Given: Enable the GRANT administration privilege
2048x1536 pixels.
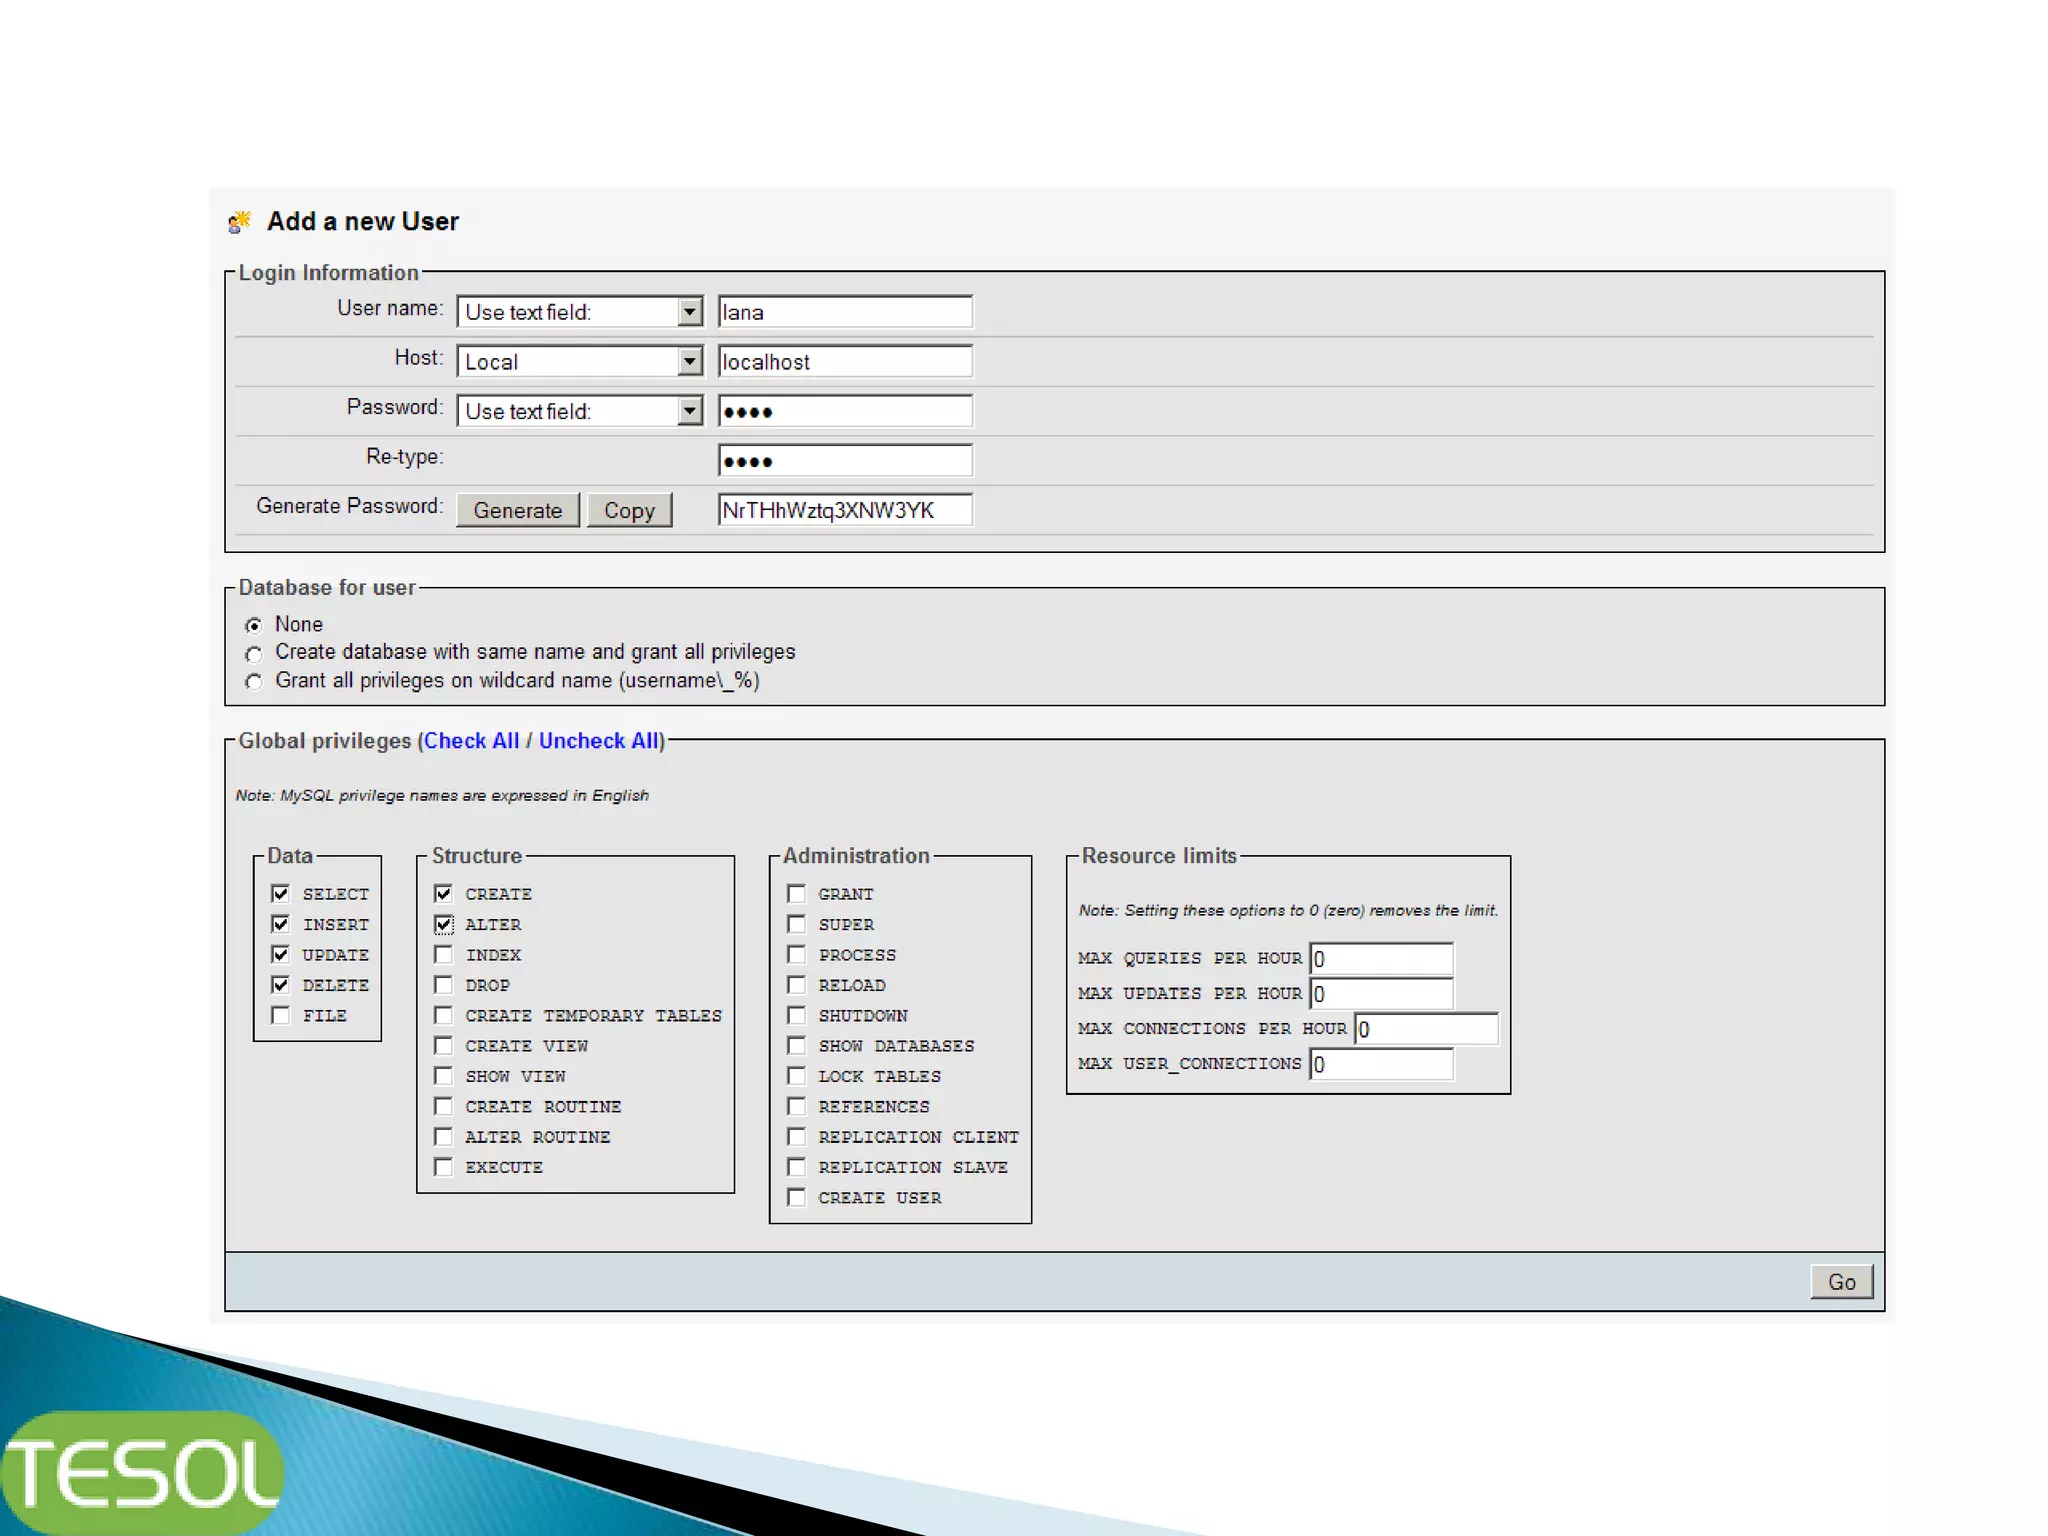Looking at the screenshot, I should coord(797,893).
